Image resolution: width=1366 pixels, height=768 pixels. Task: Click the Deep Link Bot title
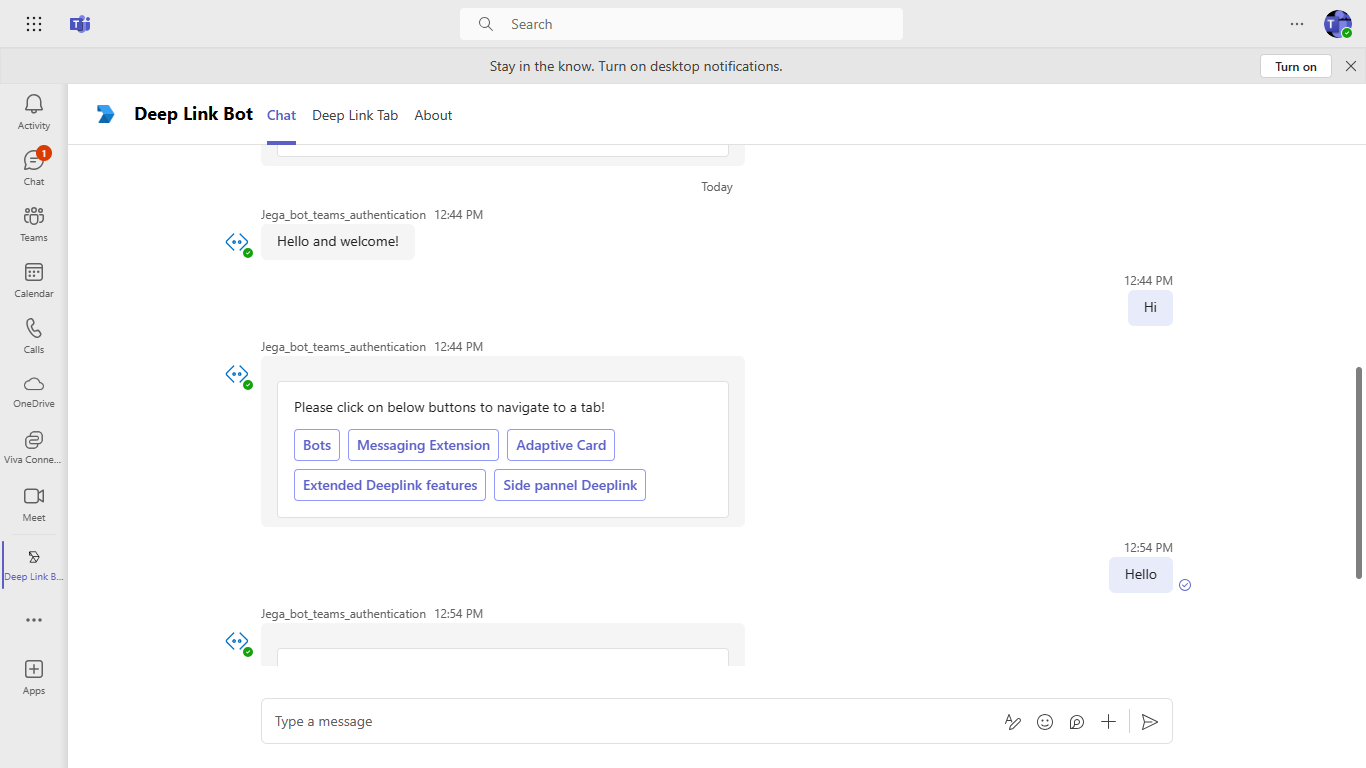click(194, 114)
